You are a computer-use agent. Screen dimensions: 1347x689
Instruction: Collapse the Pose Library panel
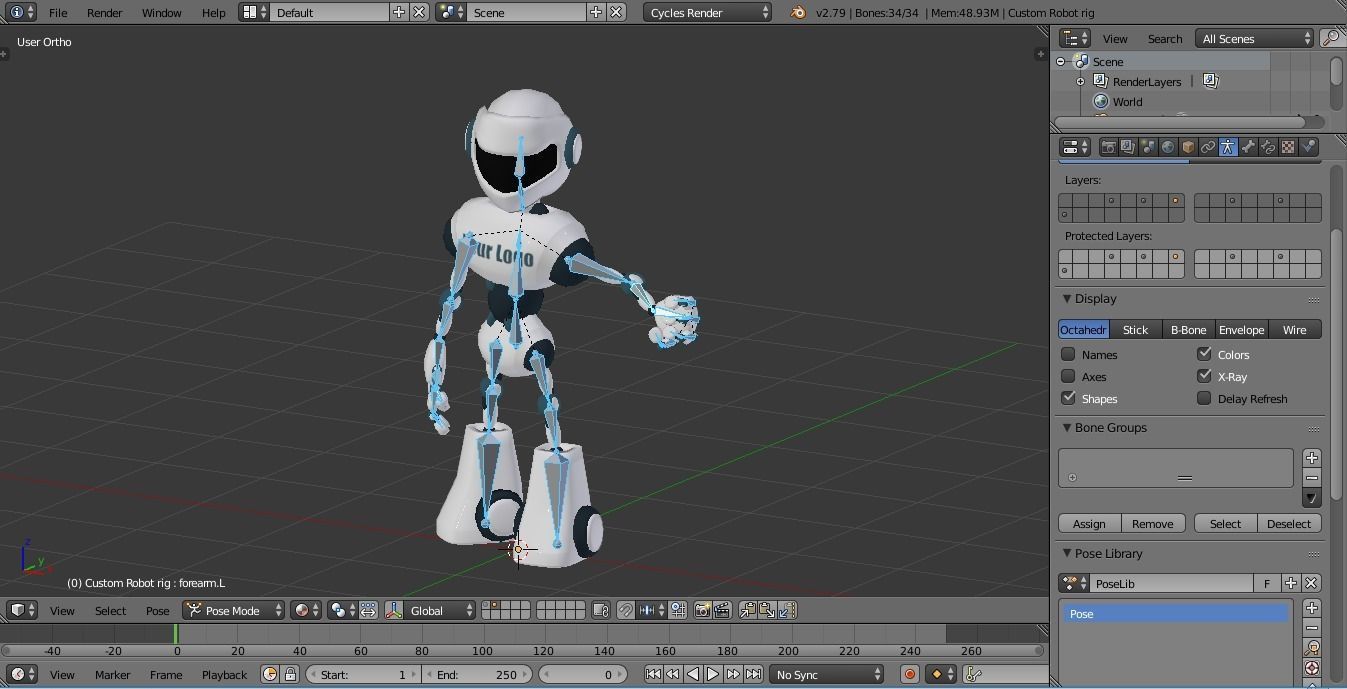coord(1067,553)
